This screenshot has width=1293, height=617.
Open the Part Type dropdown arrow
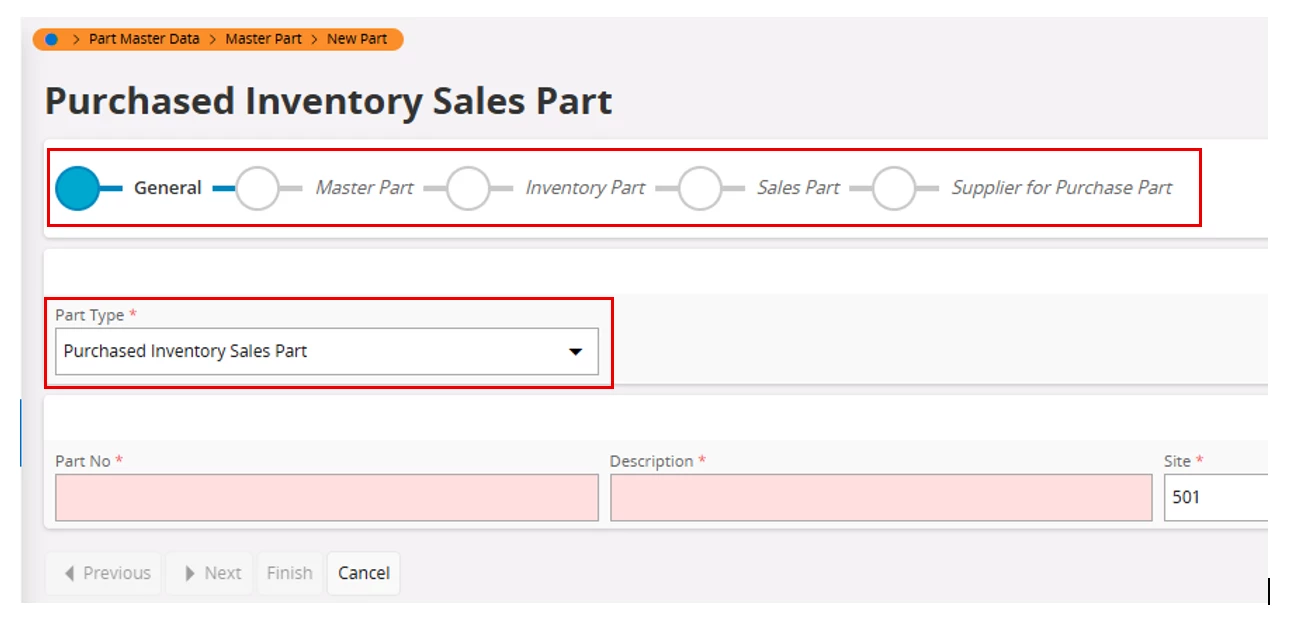pyautogui.click(x=575, y=352)
